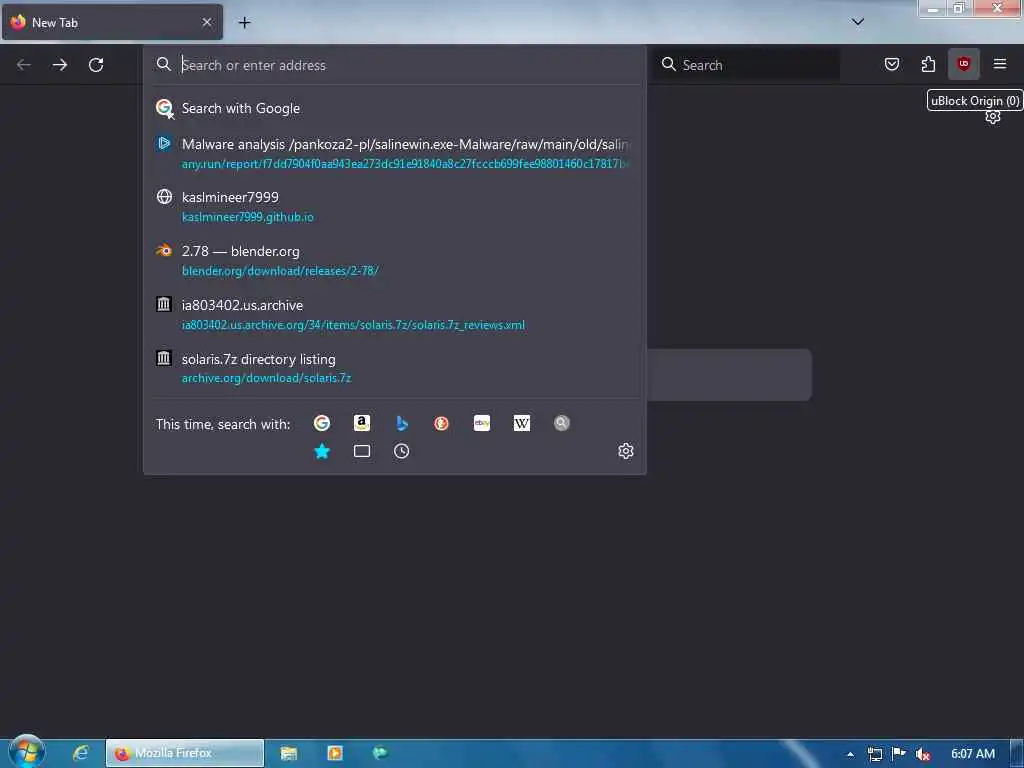Search history with the clock icon
The width and height of the screenshot is (1024, 768).
402,451
